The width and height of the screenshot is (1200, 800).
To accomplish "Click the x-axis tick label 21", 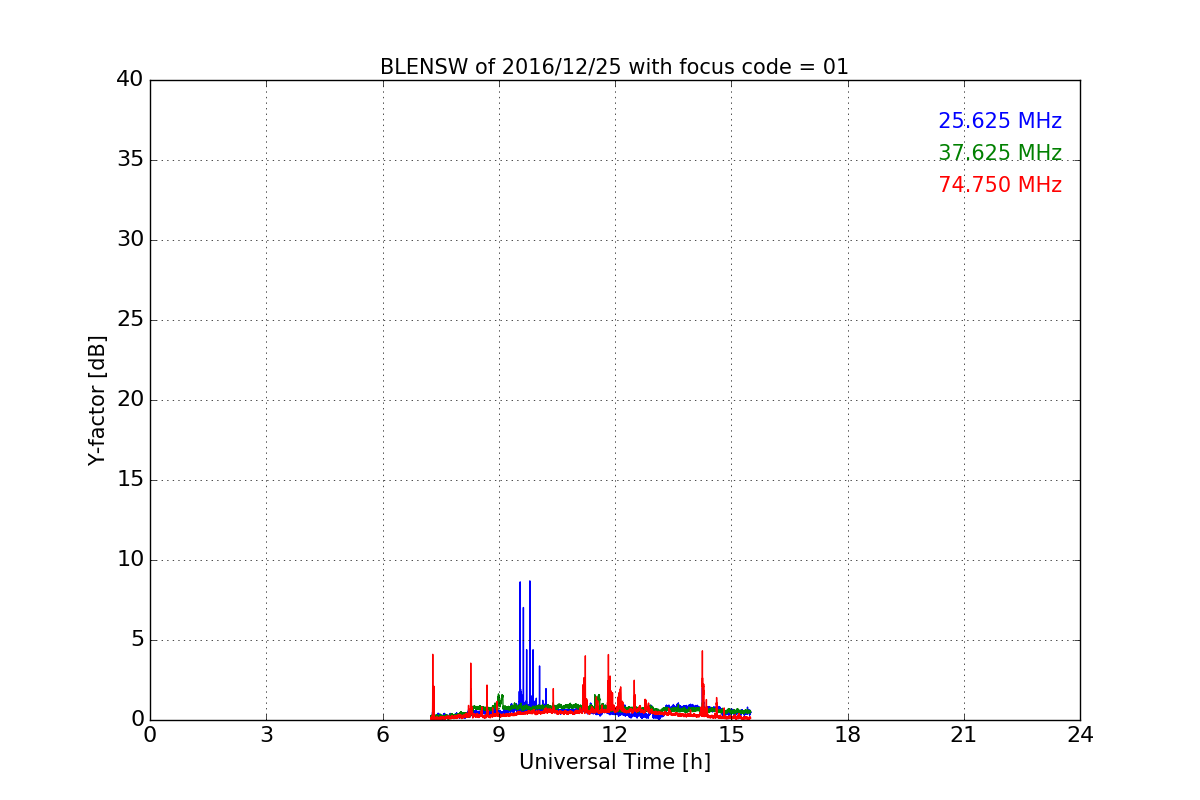I will pos(964,735).
